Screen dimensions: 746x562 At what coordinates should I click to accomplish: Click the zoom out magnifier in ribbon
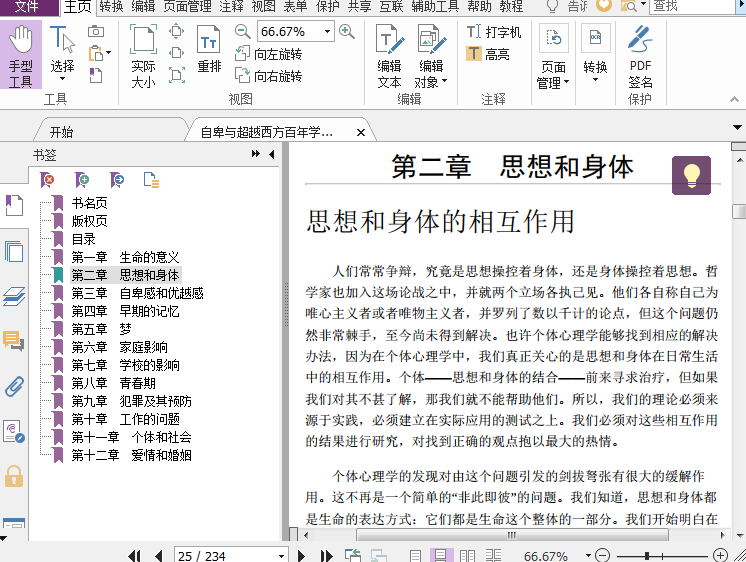tap(243, 32)
